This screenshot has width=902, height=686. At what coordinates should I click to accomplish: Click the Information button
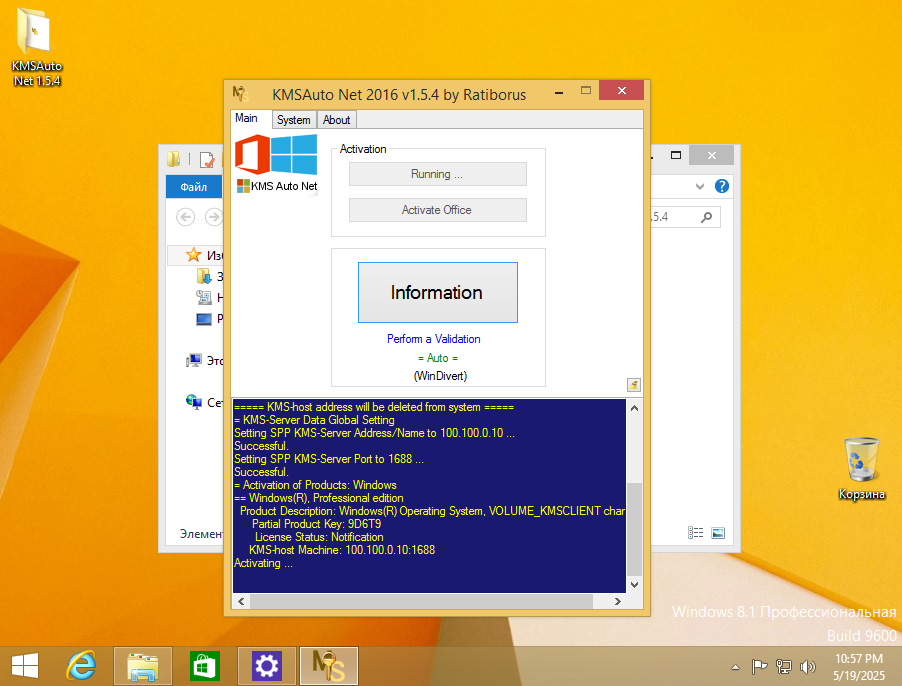(437, 291)
